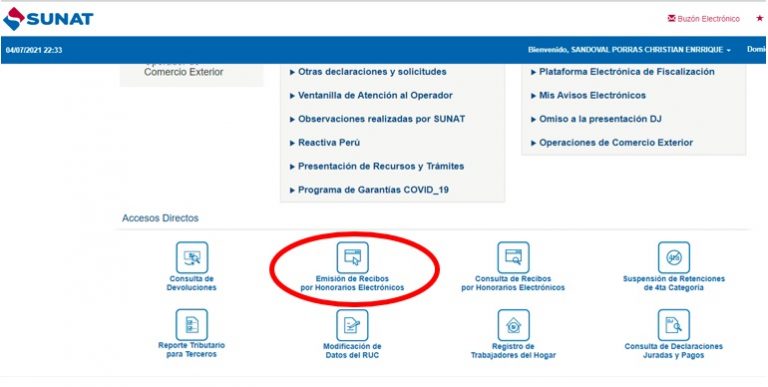Screen dimensions: 768x387
Task: Open the Emisión de Recibos por Honorarios icon
Action: click(352, 257)
